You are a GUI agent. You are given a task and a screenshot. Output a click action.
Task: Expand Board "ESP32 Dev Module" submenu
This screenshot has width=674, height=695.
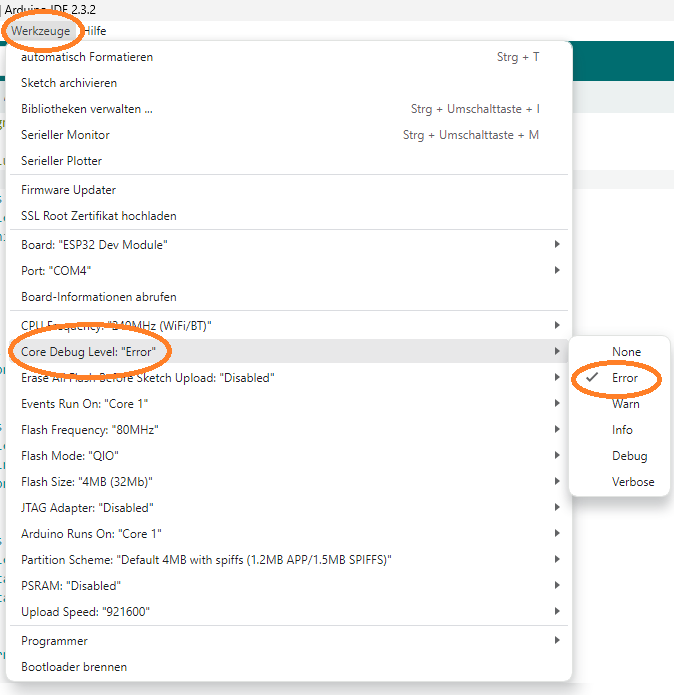click(288, 245)
